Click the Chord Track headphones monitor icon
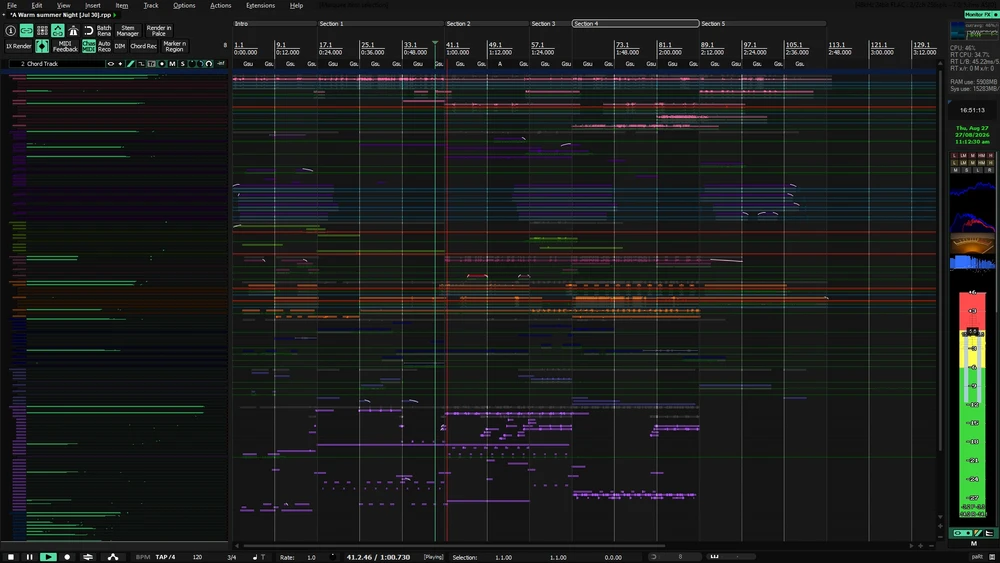 coord(209,64)
